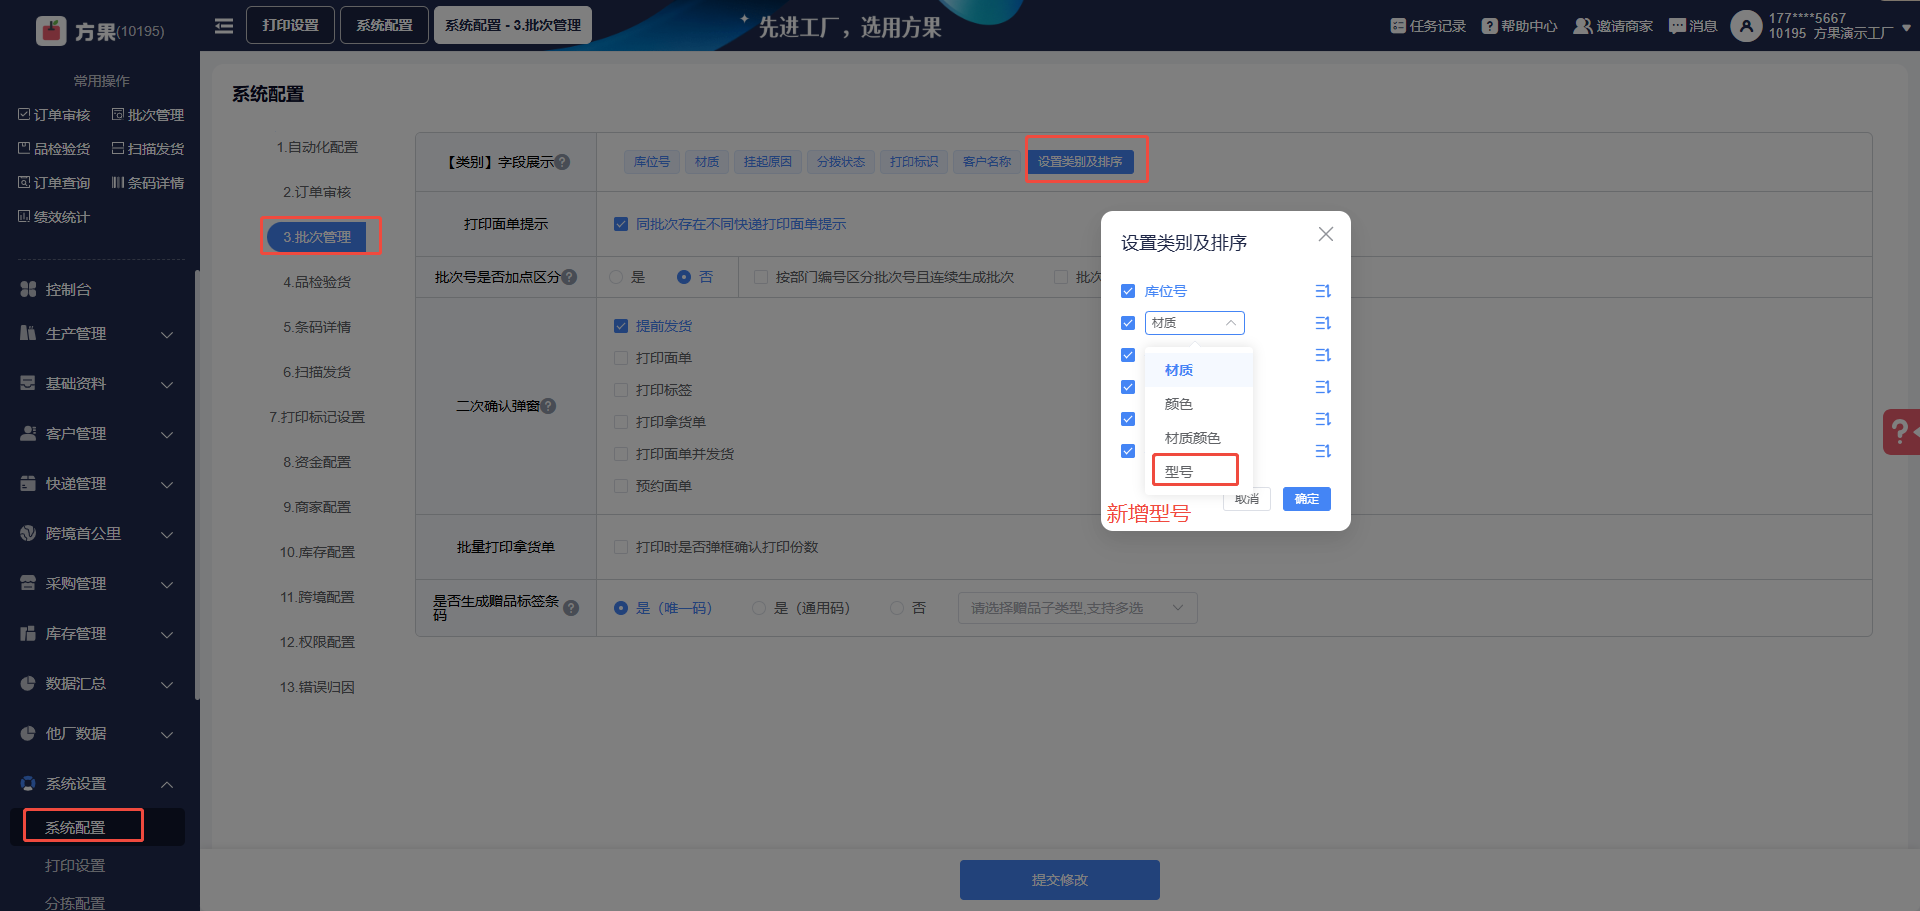Switch to 打印设置 tab

coord(290,25)
